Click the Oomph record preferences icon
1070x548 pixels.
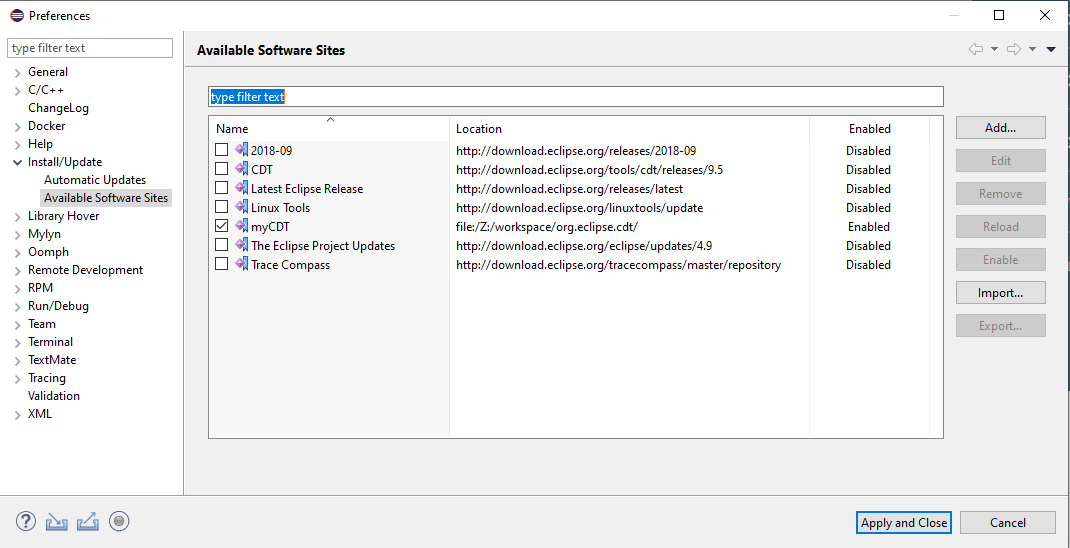[x=119, y=521]
